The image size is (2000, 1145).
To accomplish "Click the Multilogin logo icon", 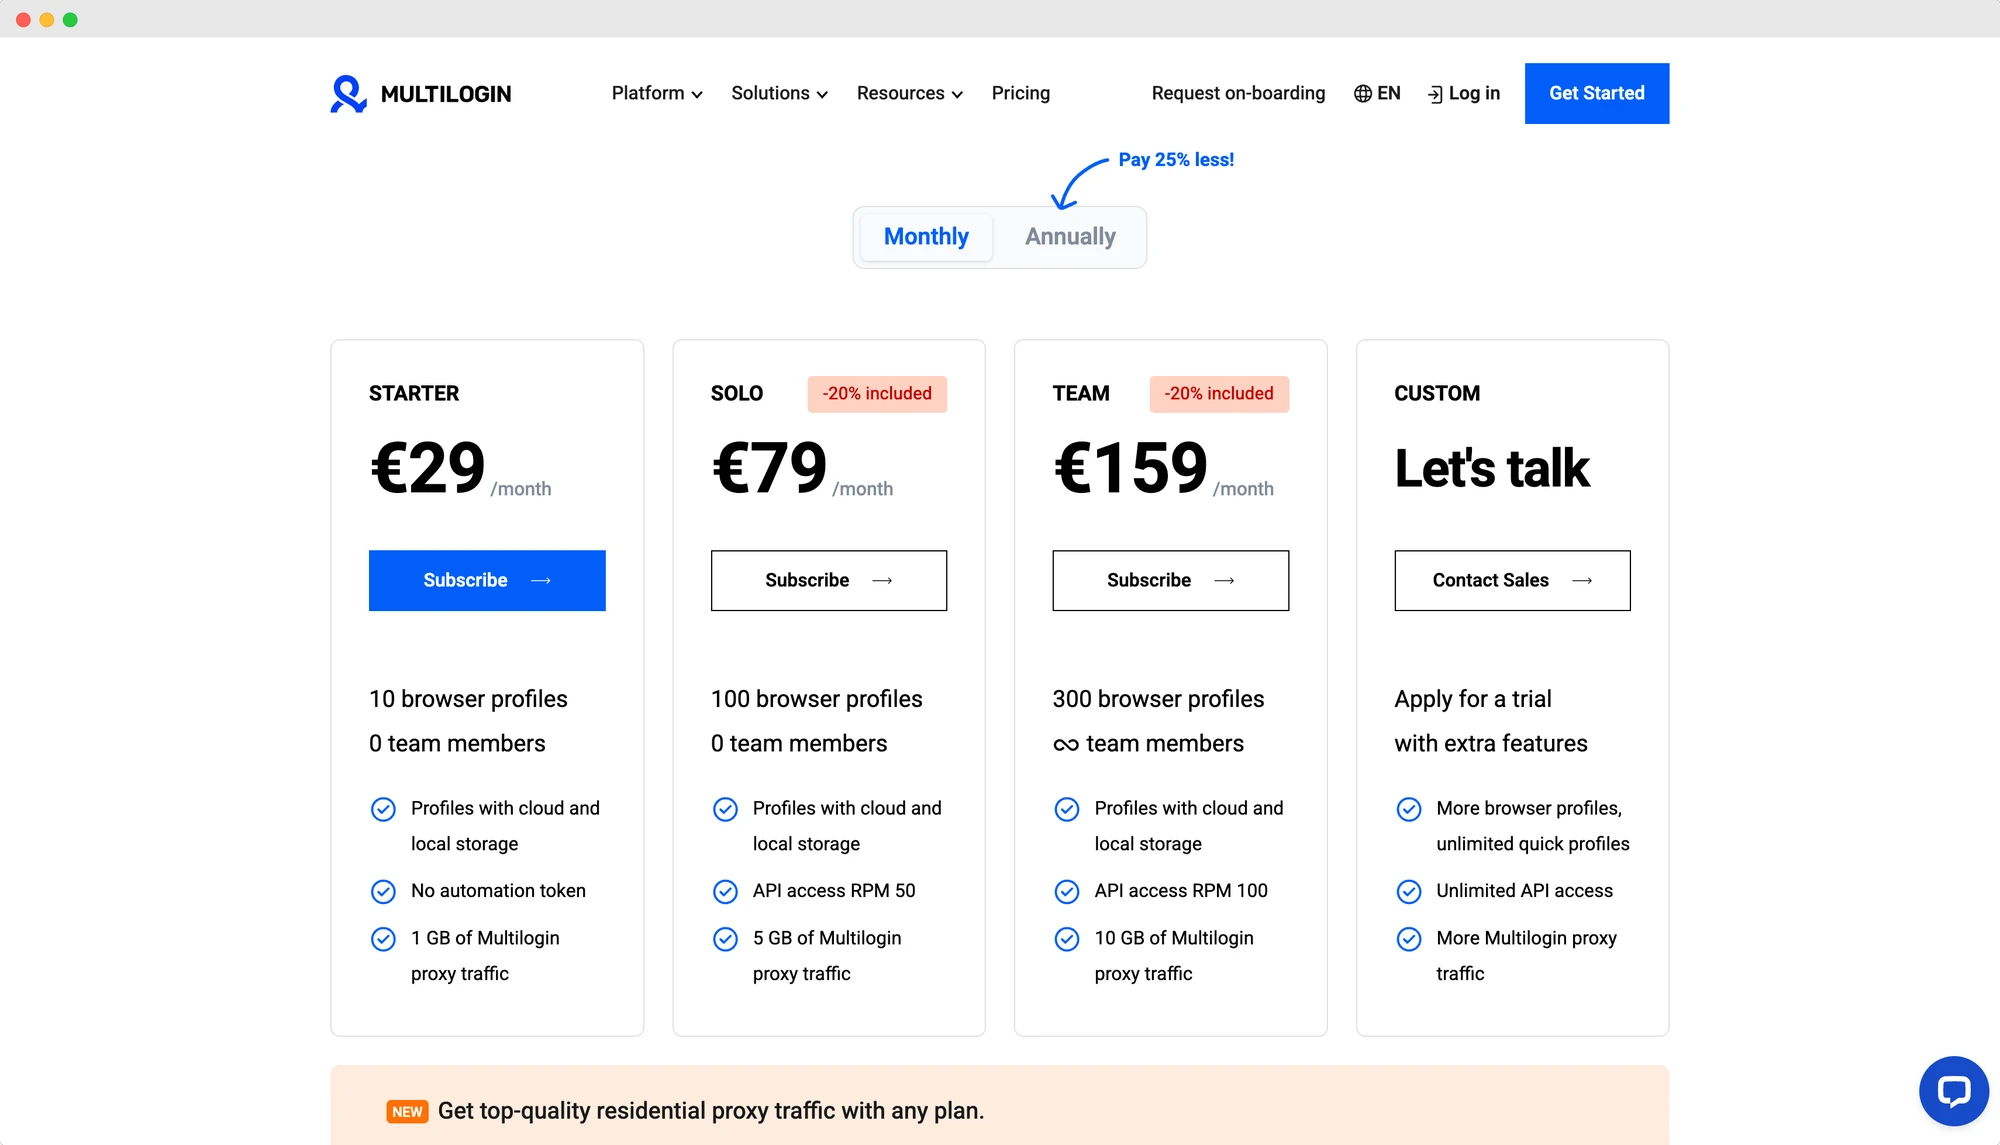I will tap(348, 94).
